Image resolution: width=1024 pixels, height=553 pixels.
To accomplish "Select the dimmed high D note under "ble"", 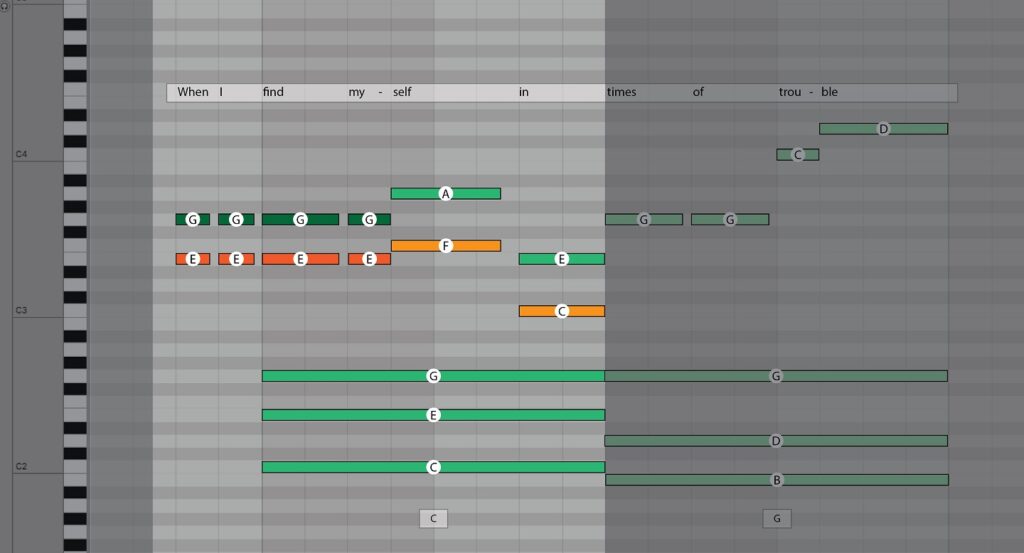I will [x=884, y=129].
